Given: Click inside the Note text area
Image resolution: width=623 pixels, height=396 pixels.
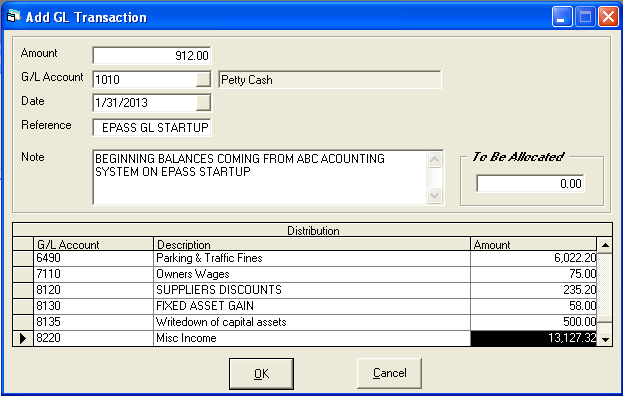Looking at the screenshot, I should tap(260, 177).
